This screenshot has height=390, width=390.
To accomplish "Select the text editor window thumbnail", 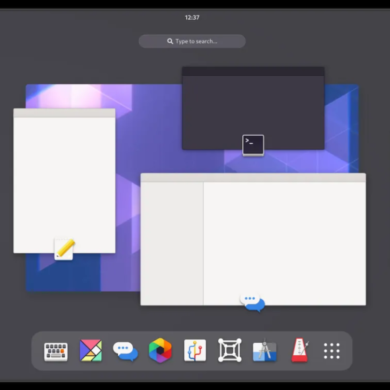I will click(x=64, y=181).
